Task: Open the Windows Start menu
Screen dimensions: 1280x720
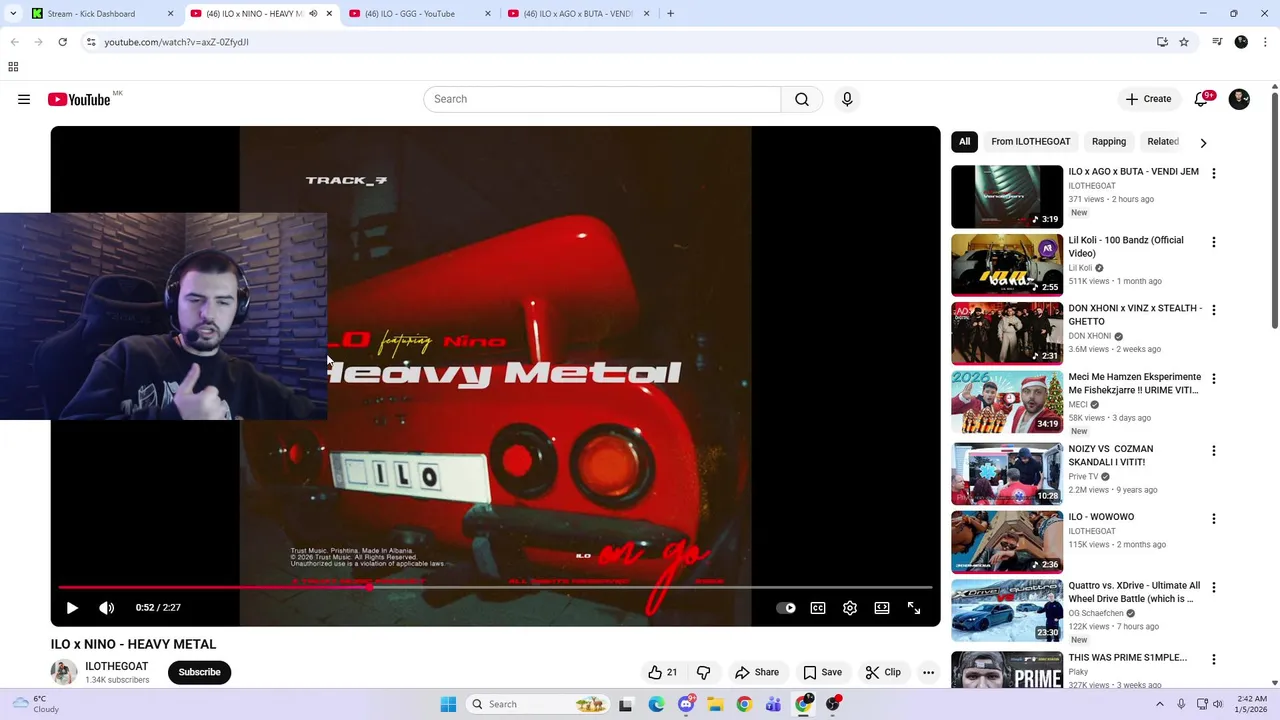Action: coord(447,704)
